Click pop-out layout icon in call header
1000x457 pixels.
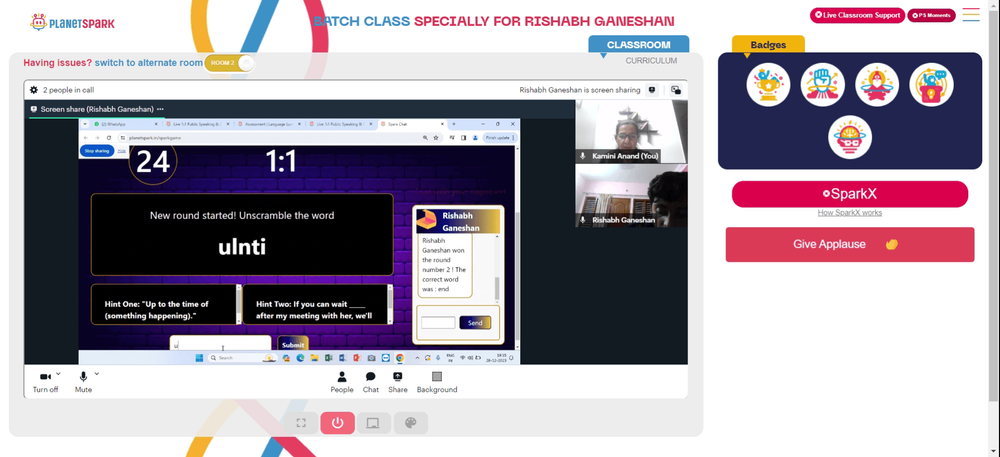[675, 90]
